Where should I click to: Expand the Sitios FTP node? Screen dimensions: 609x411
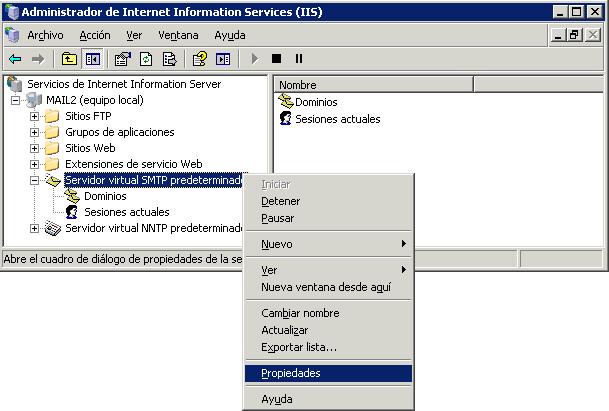pos(34,117)
